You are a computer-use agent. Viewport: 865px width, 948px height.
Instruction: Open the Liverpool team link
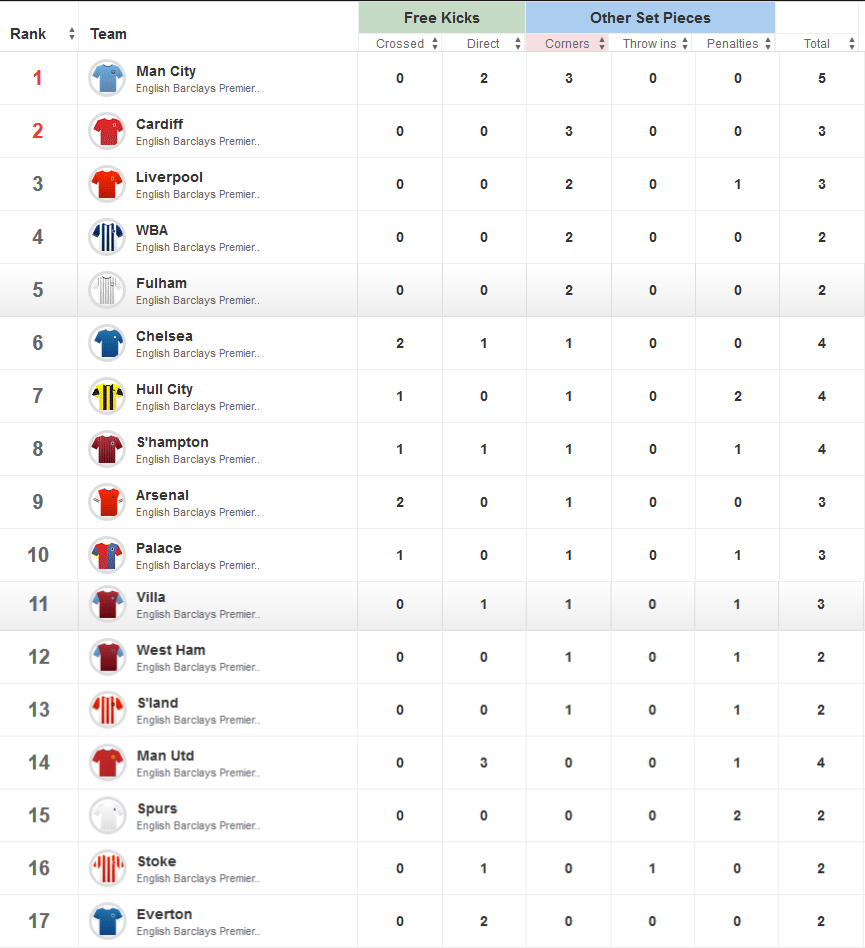(169, 177)
